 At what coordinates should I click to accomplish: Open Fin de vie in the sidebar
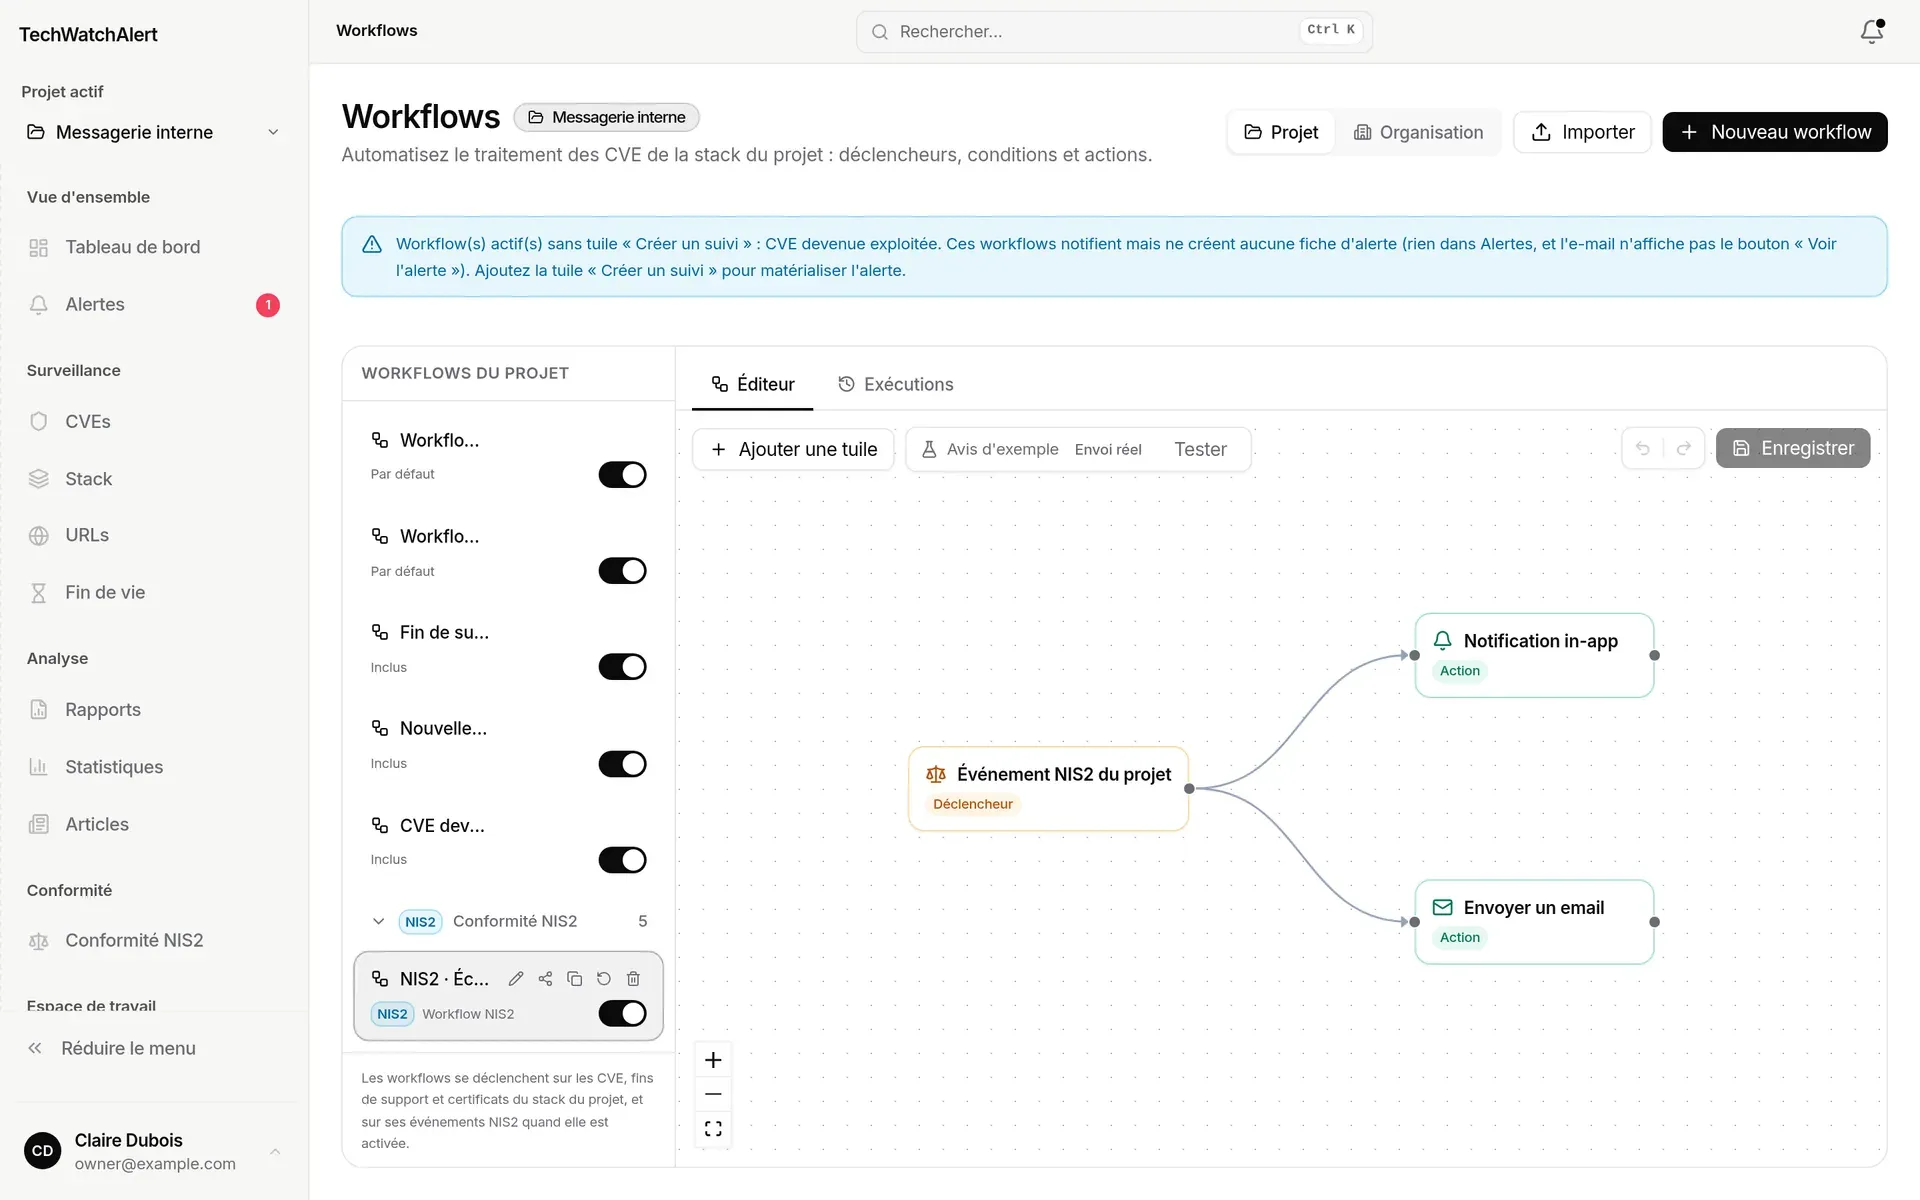(x=154, y=593)
